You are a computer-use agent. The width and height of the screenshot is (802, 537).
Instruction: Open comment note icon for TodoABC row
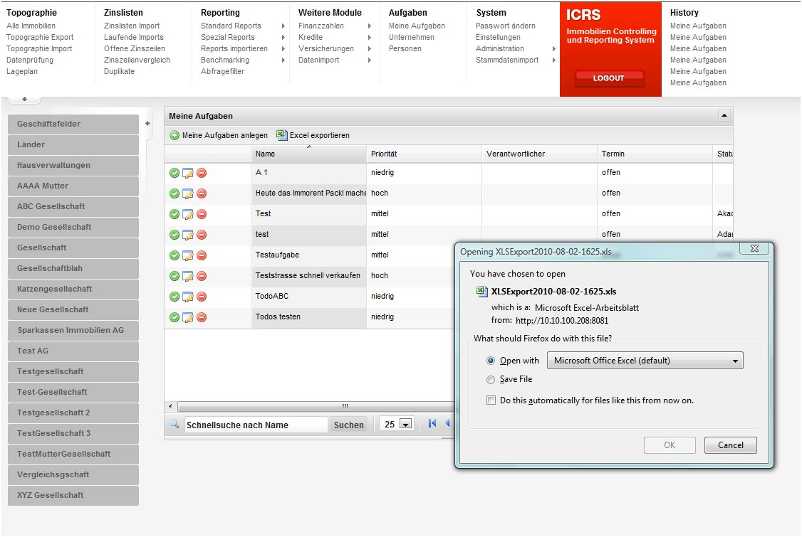click(187, 297)
